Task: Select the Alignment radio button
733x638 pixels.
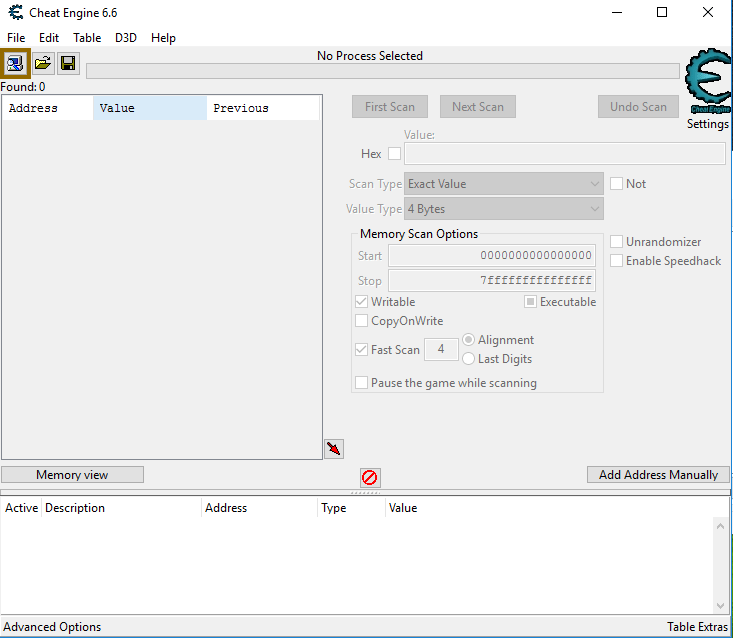Action: tap(468, 340)
